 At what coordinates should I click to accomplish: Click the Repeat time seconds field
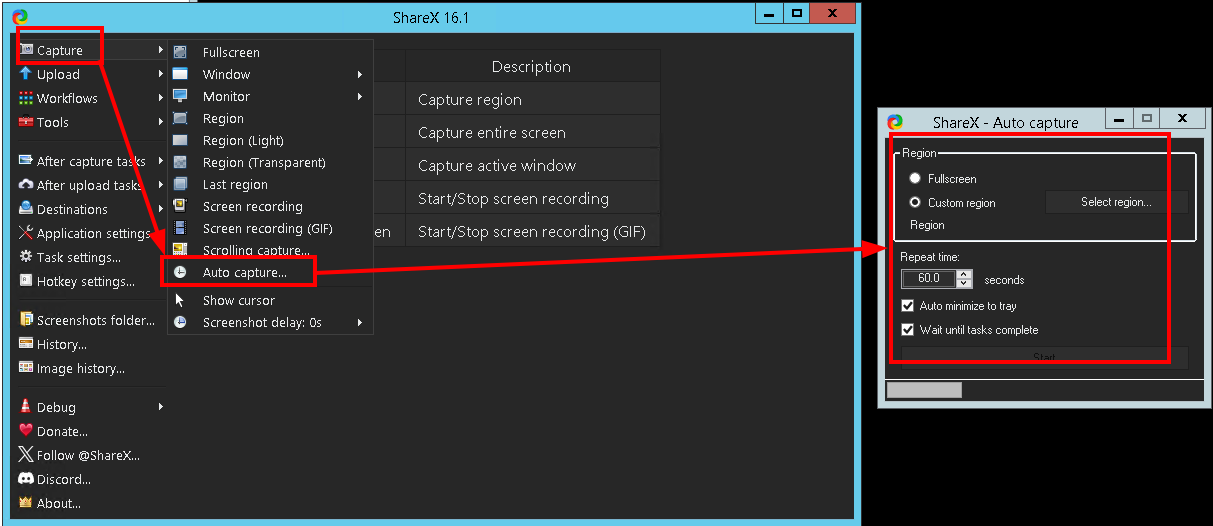point(929,279)
